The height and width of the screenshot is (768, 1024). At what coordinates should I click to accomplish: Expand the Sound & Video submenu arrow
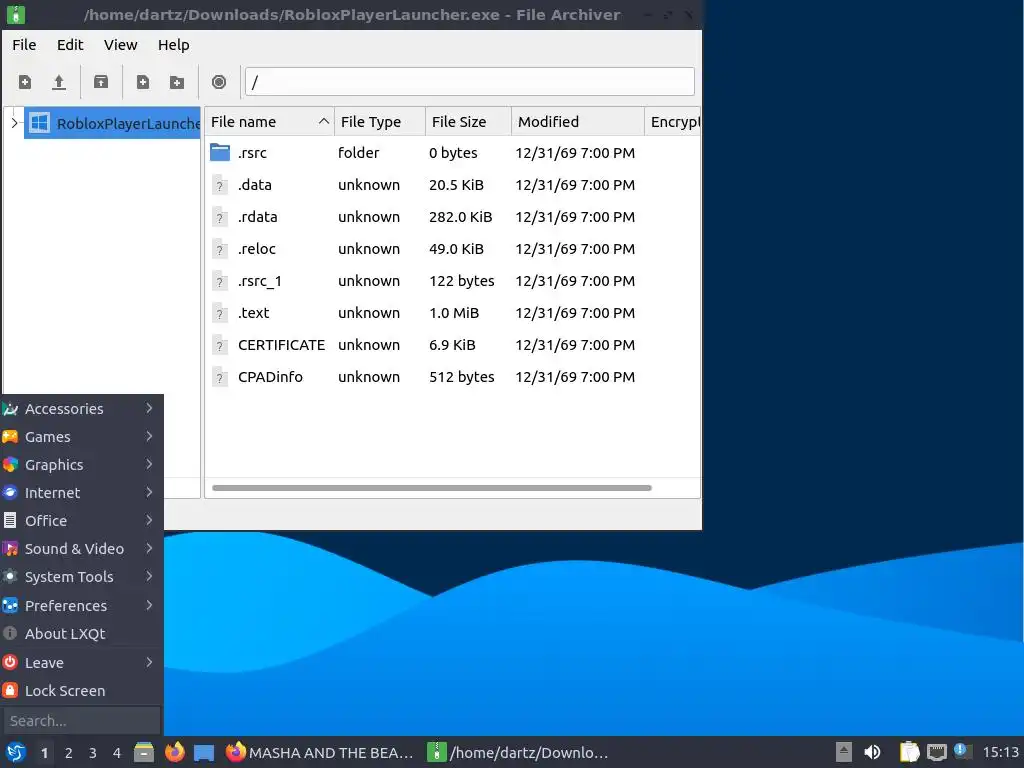149,549
